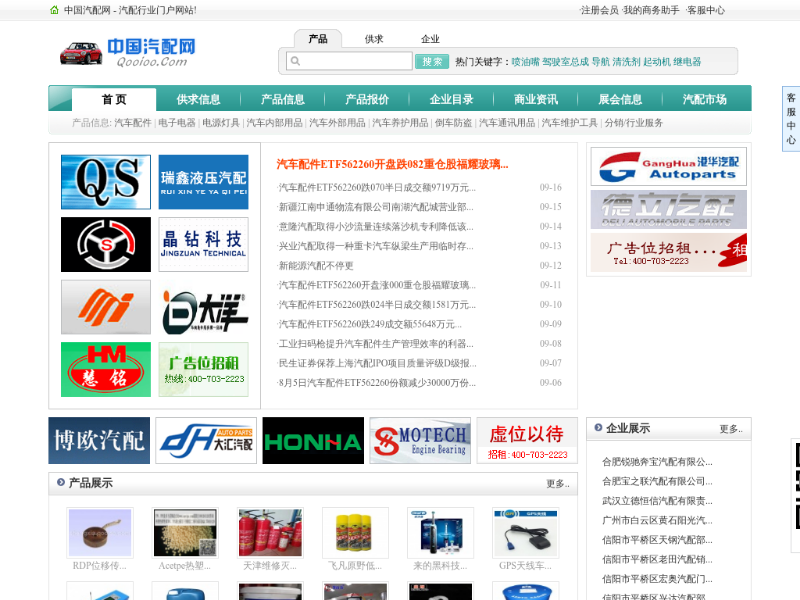
Task: Click the Qooloo 中国汽配网 car logo
Action: [128, 51]
